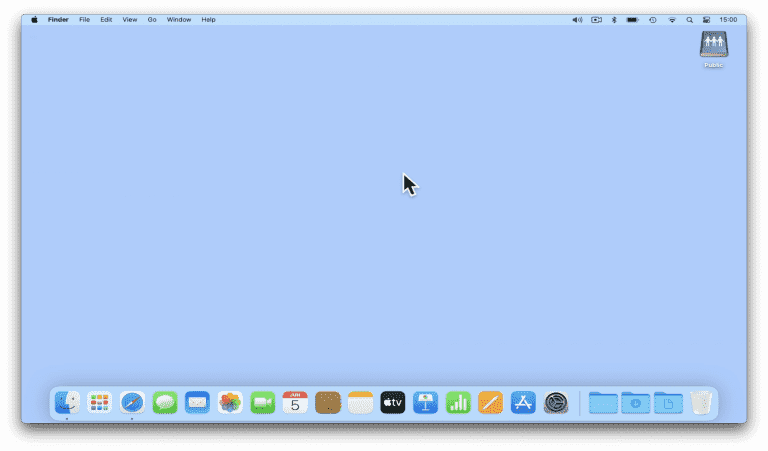
Task: Open the Go menu
Action: (x=152, y=19)
